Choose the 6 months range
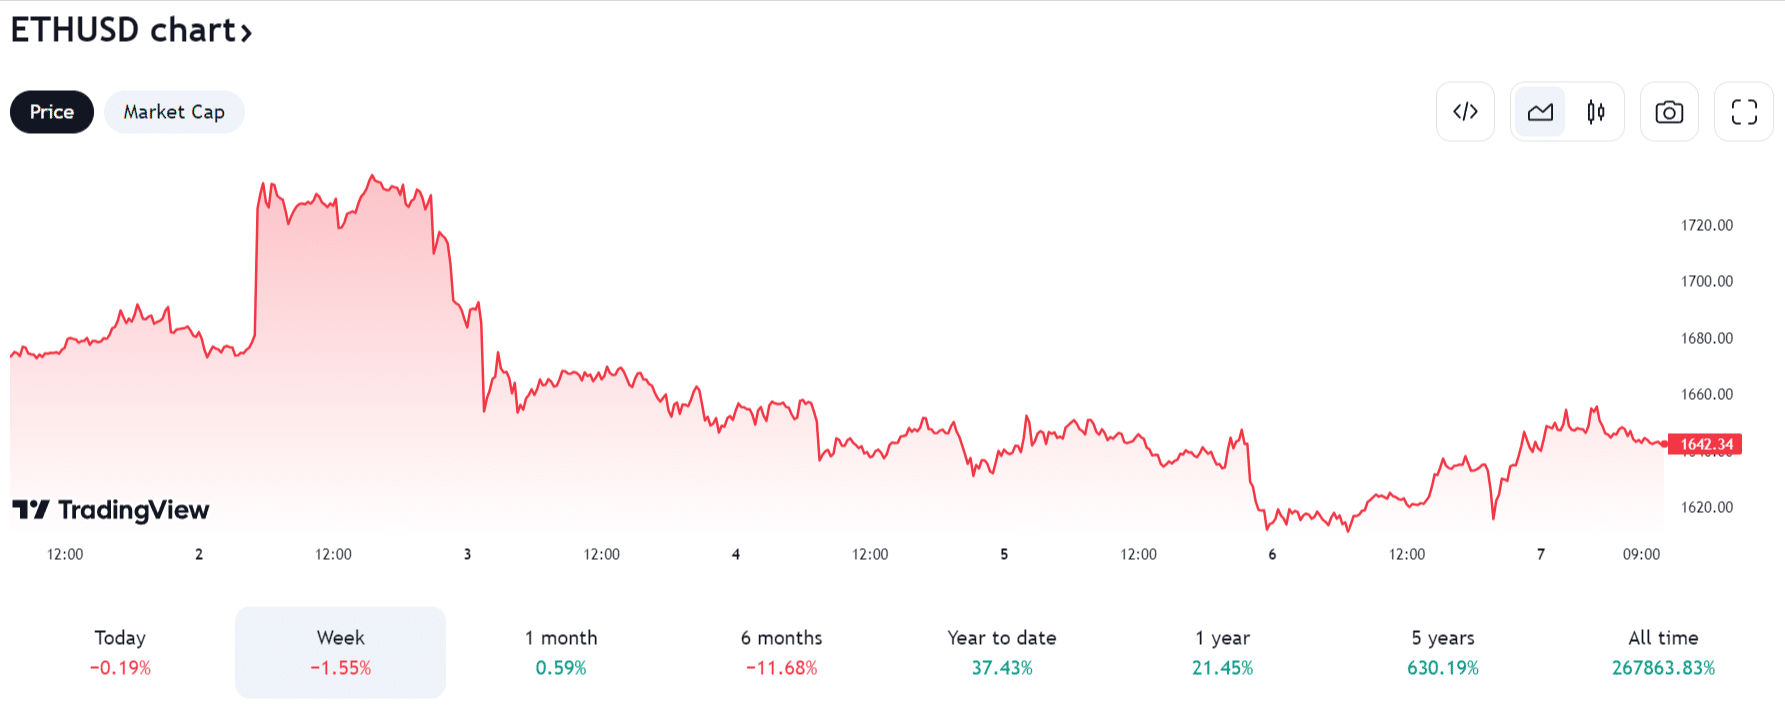1785x706 pixels. [781, 652]
